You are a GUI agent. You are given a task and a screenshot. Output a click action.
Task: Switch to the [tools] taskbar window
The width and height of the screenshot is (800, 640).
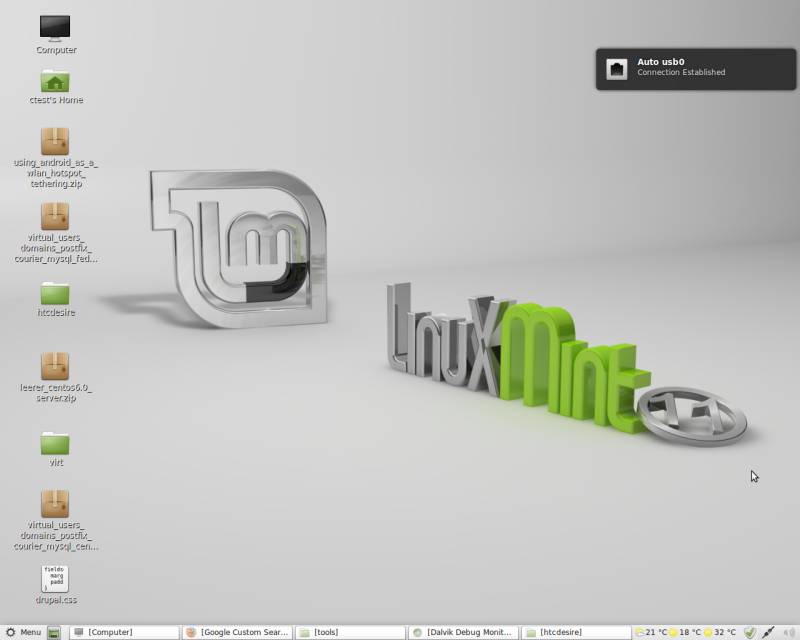(351, 632)
